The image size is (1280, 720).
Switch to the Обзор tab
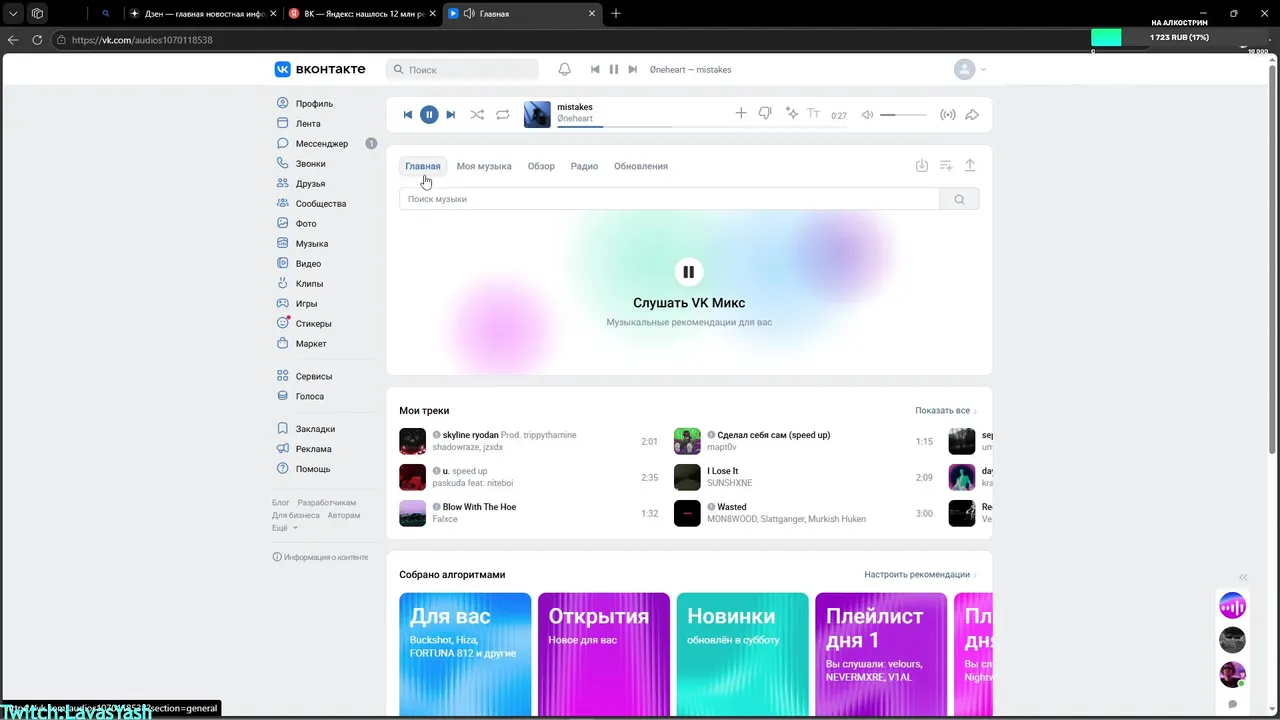point(541,166)
